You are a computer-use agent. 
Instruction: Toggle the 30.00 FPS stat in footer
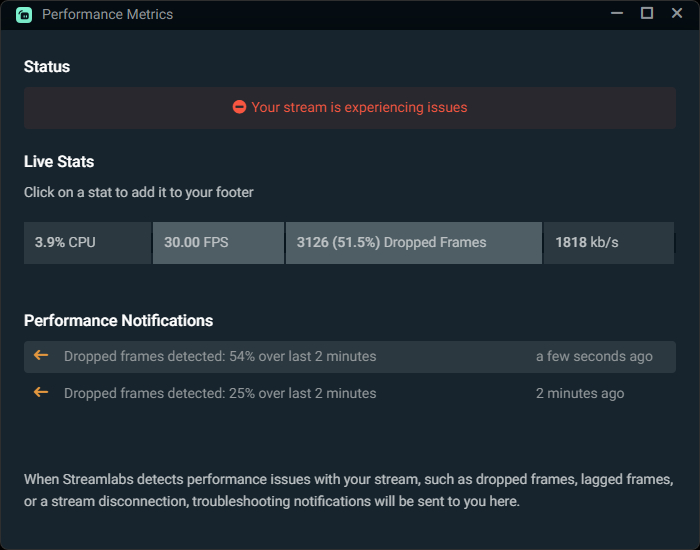pyautogui.click(x=218, y=242)
